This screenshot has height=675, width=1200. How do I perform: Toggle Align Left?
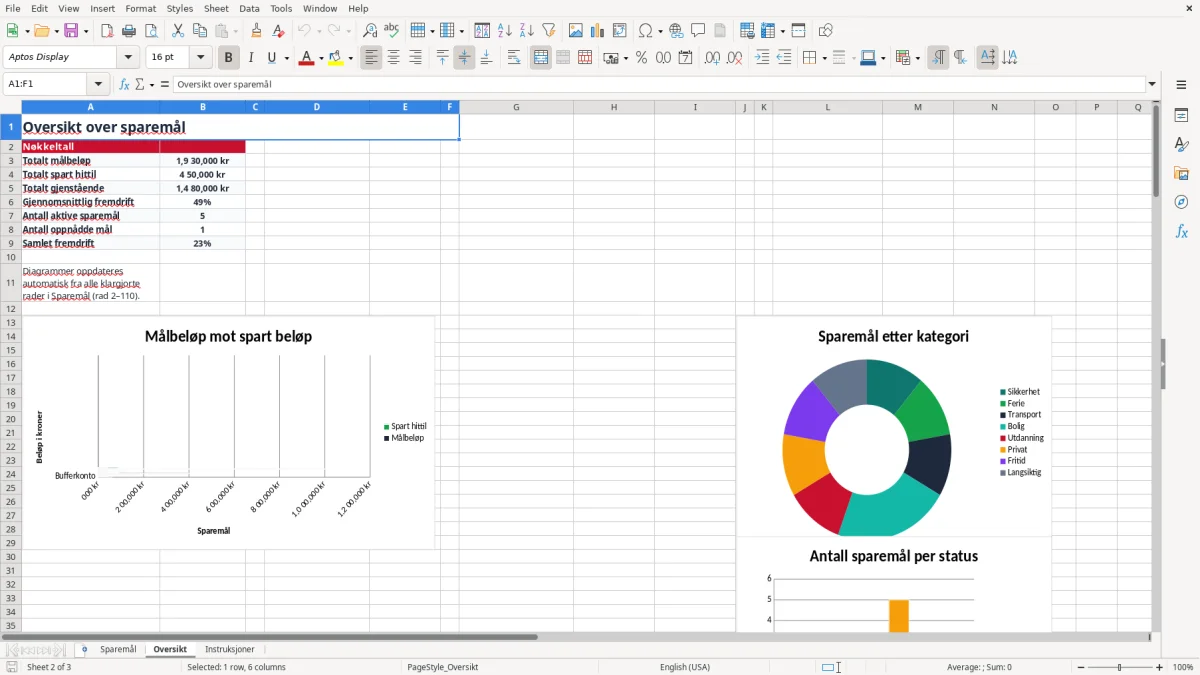point(371,58)
